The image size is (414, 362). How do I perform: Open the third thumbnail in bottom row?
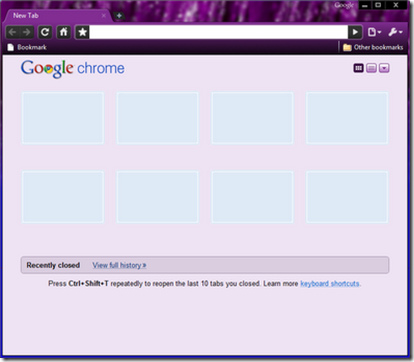(252, 197)
